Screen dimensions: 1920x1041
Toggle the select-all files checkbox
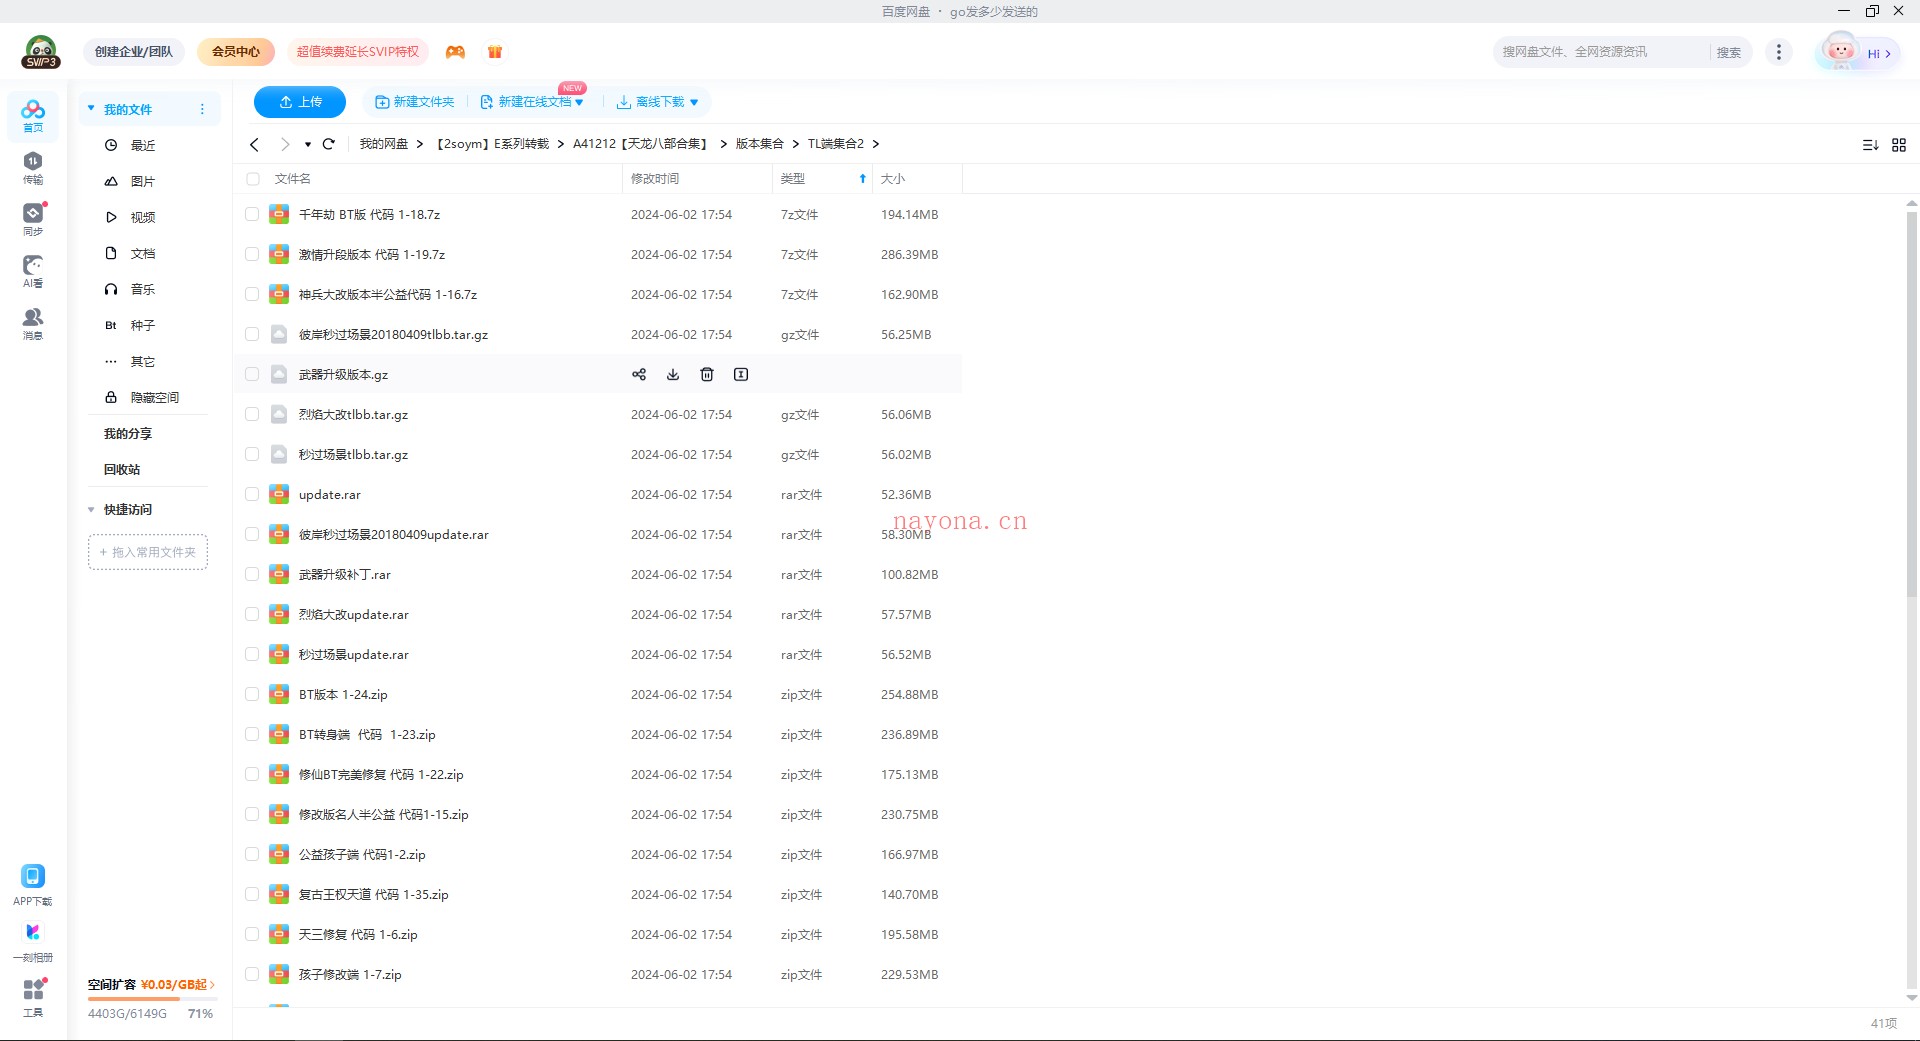(x=252, y=179)
